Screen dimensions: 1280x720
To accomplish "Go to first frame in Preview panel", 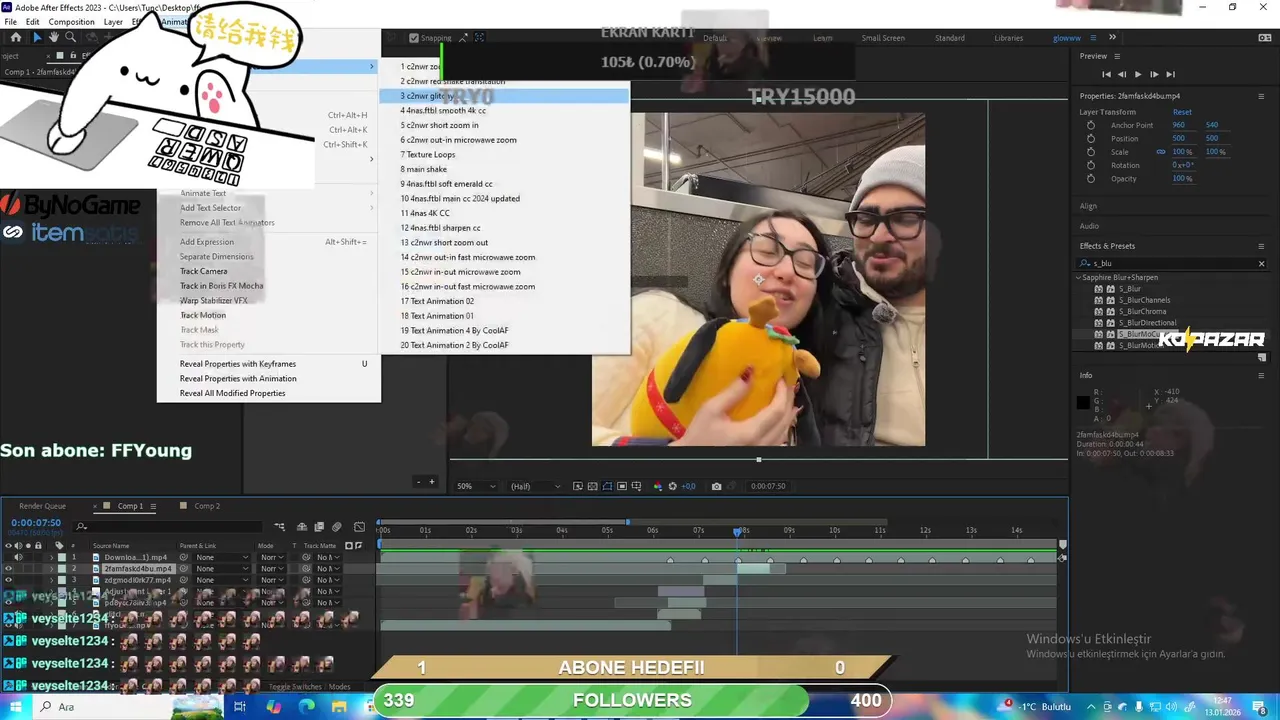I will (x=1106, y=74).
